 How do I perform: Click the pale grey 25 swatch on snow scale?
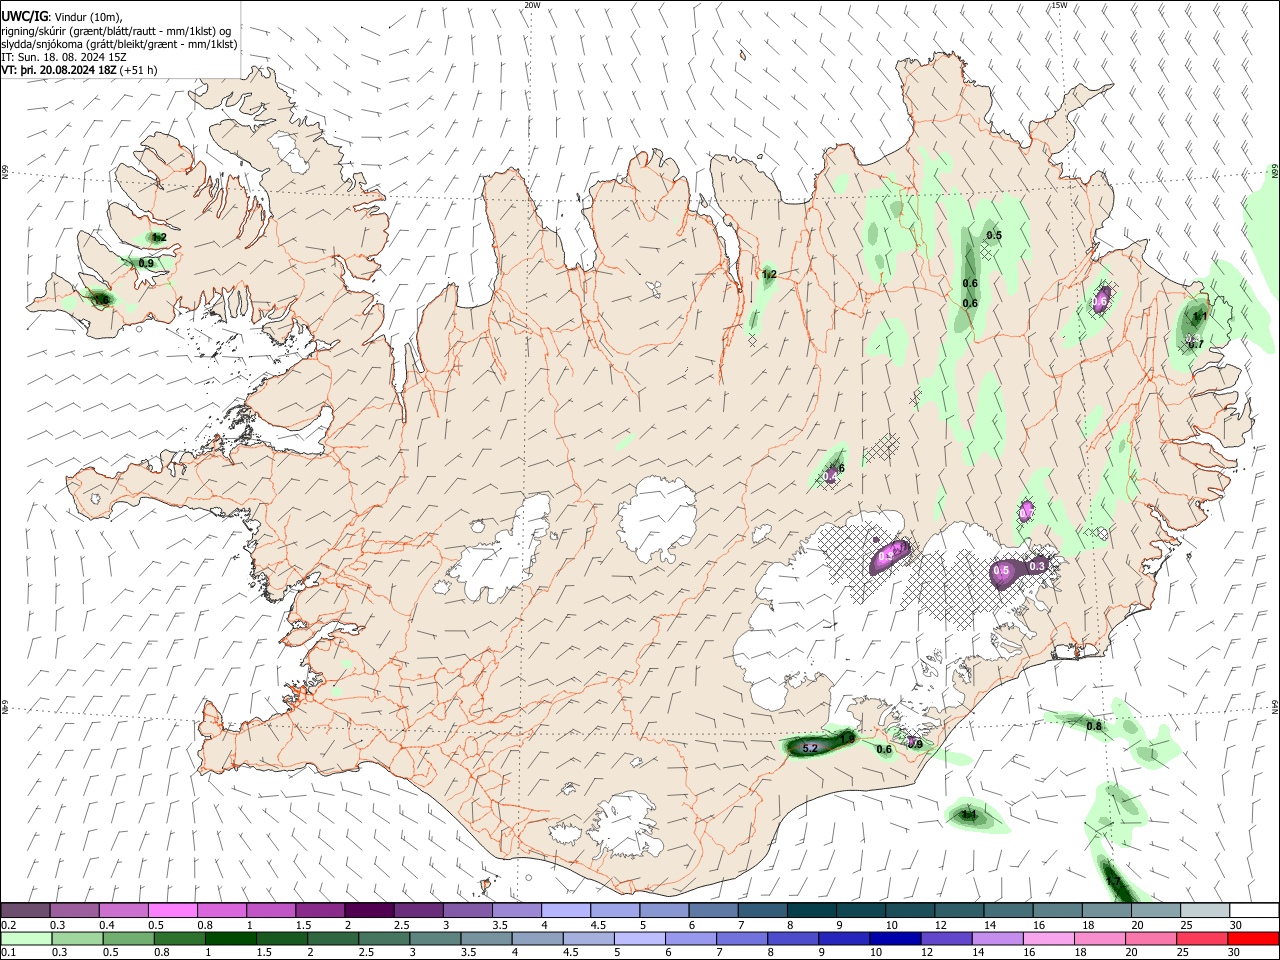click(x=1206, y=911)
